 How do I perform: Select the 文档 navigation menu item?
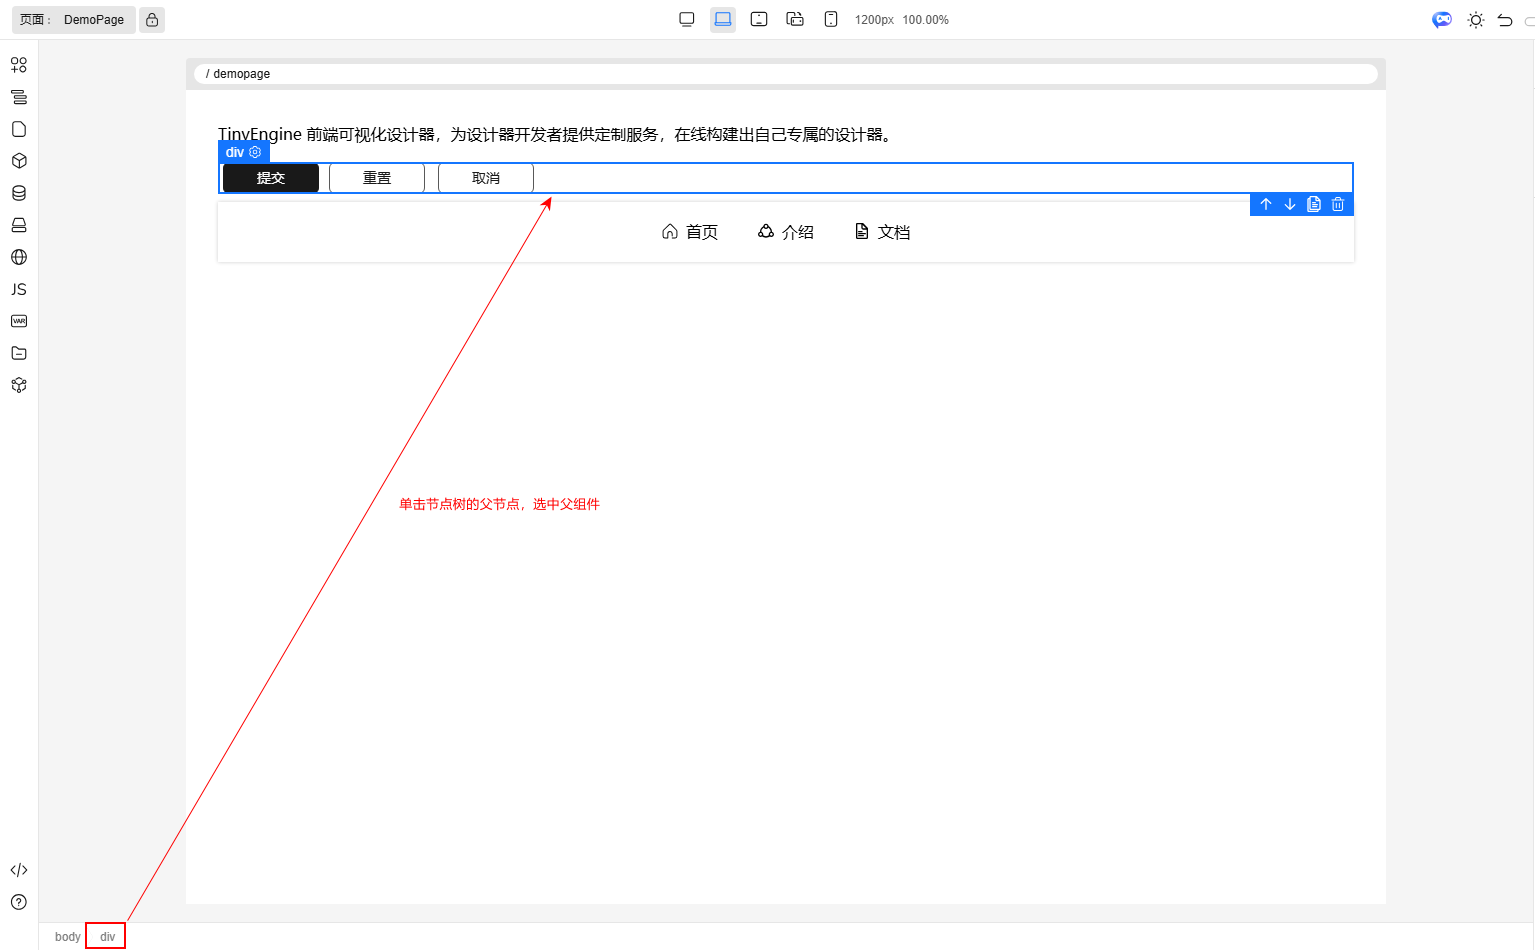(882, 232)
